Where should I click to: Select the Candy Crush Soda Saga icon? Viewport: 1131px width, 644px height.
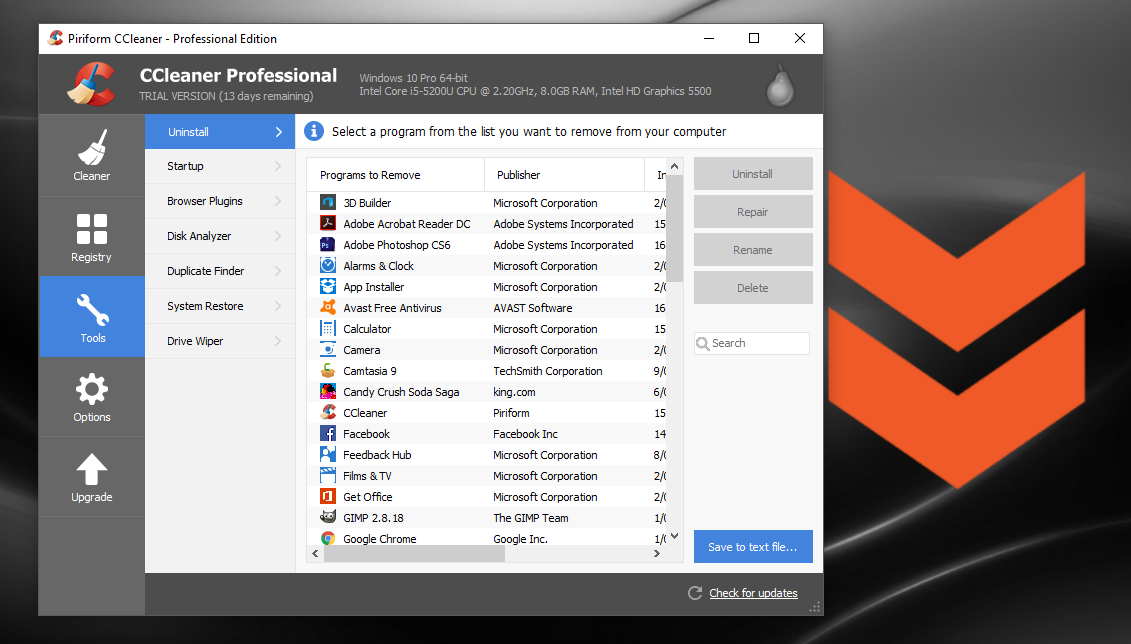pos(327,392)
